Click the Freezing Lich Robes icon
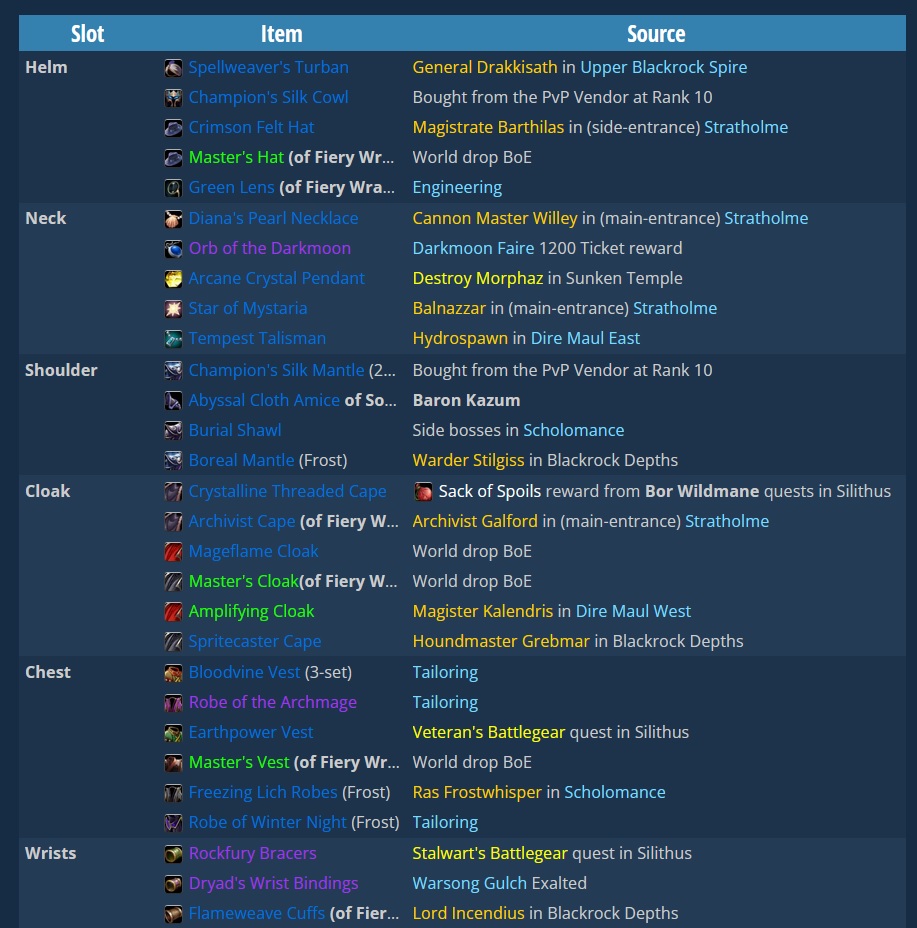 tap(173, 793)
